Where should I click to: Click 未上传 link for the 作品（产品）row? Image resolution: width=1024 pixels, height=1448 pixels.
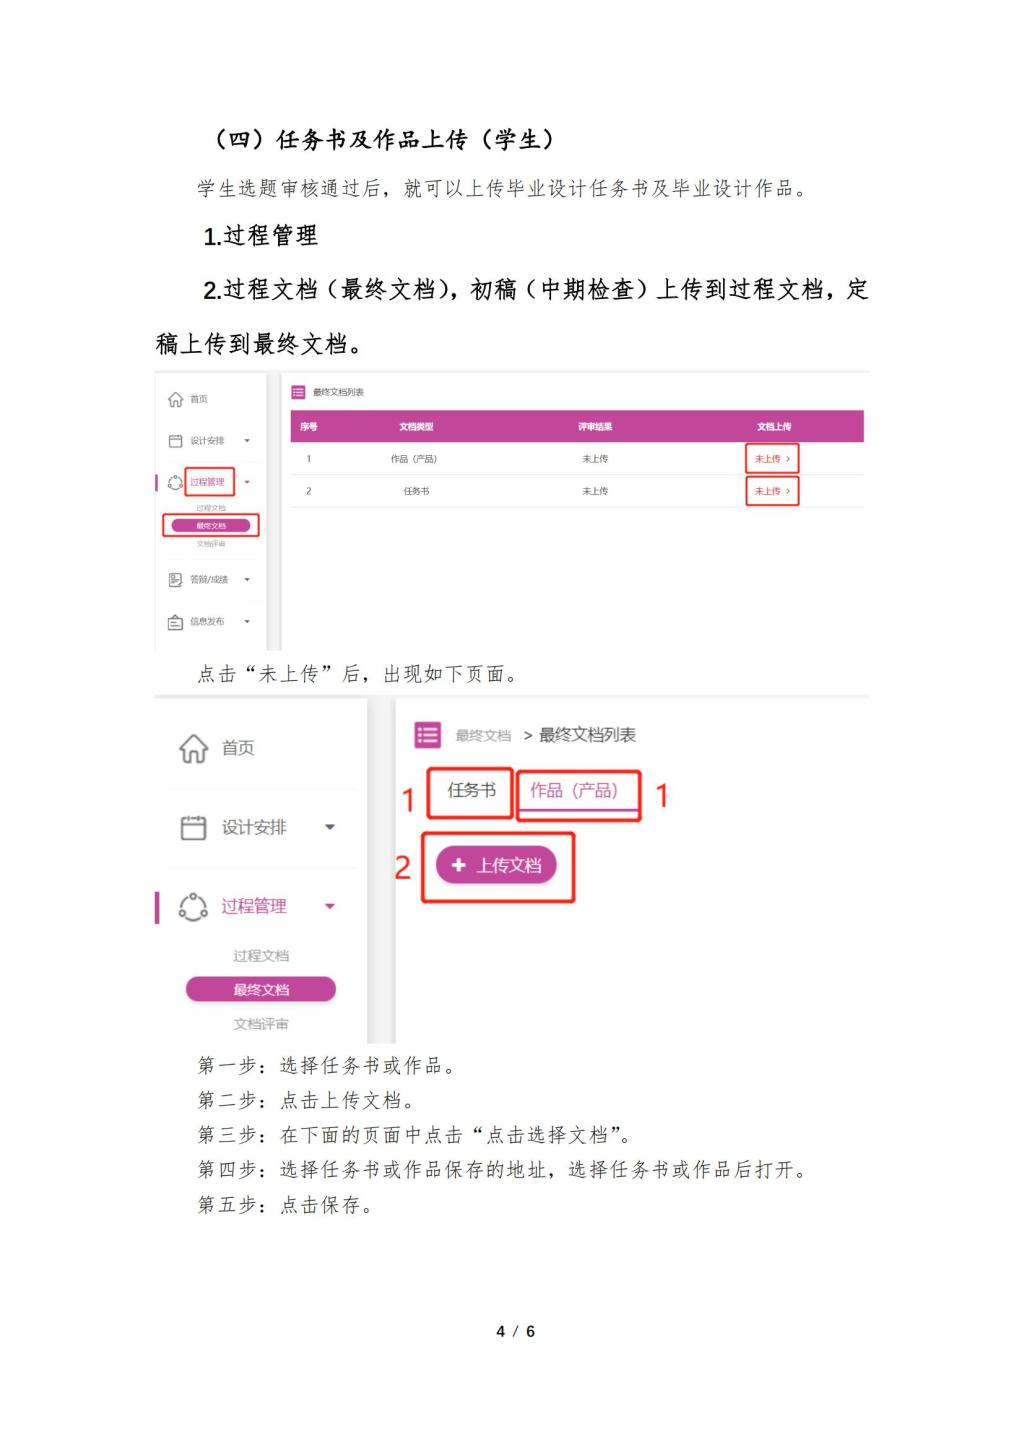tap(772, 459)
